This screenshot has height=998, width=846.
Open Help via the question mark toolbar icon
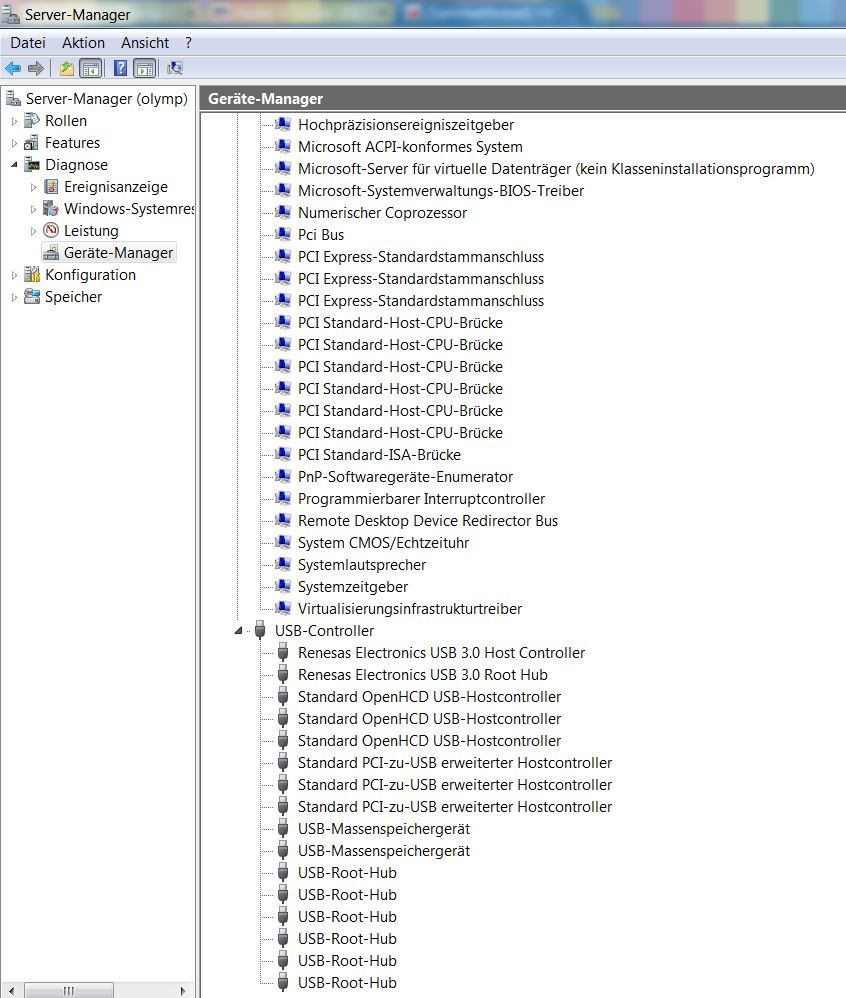pos(120,68)
